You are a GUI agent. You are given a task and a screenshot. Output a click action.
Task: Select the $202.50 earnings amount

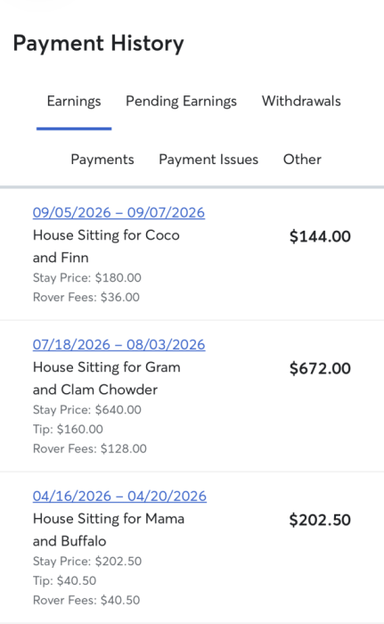point(320,520)
